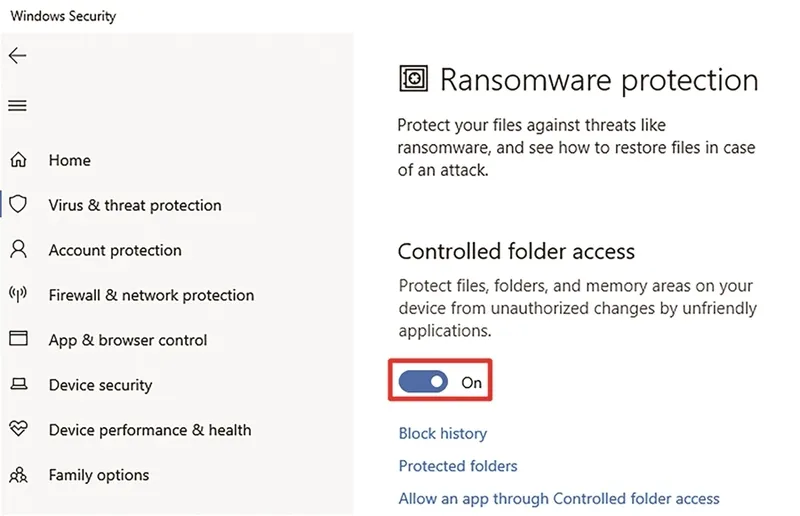Open the hamburger navigation menu
The height and width of the screenshot is (516, 800).
(17, 106)
